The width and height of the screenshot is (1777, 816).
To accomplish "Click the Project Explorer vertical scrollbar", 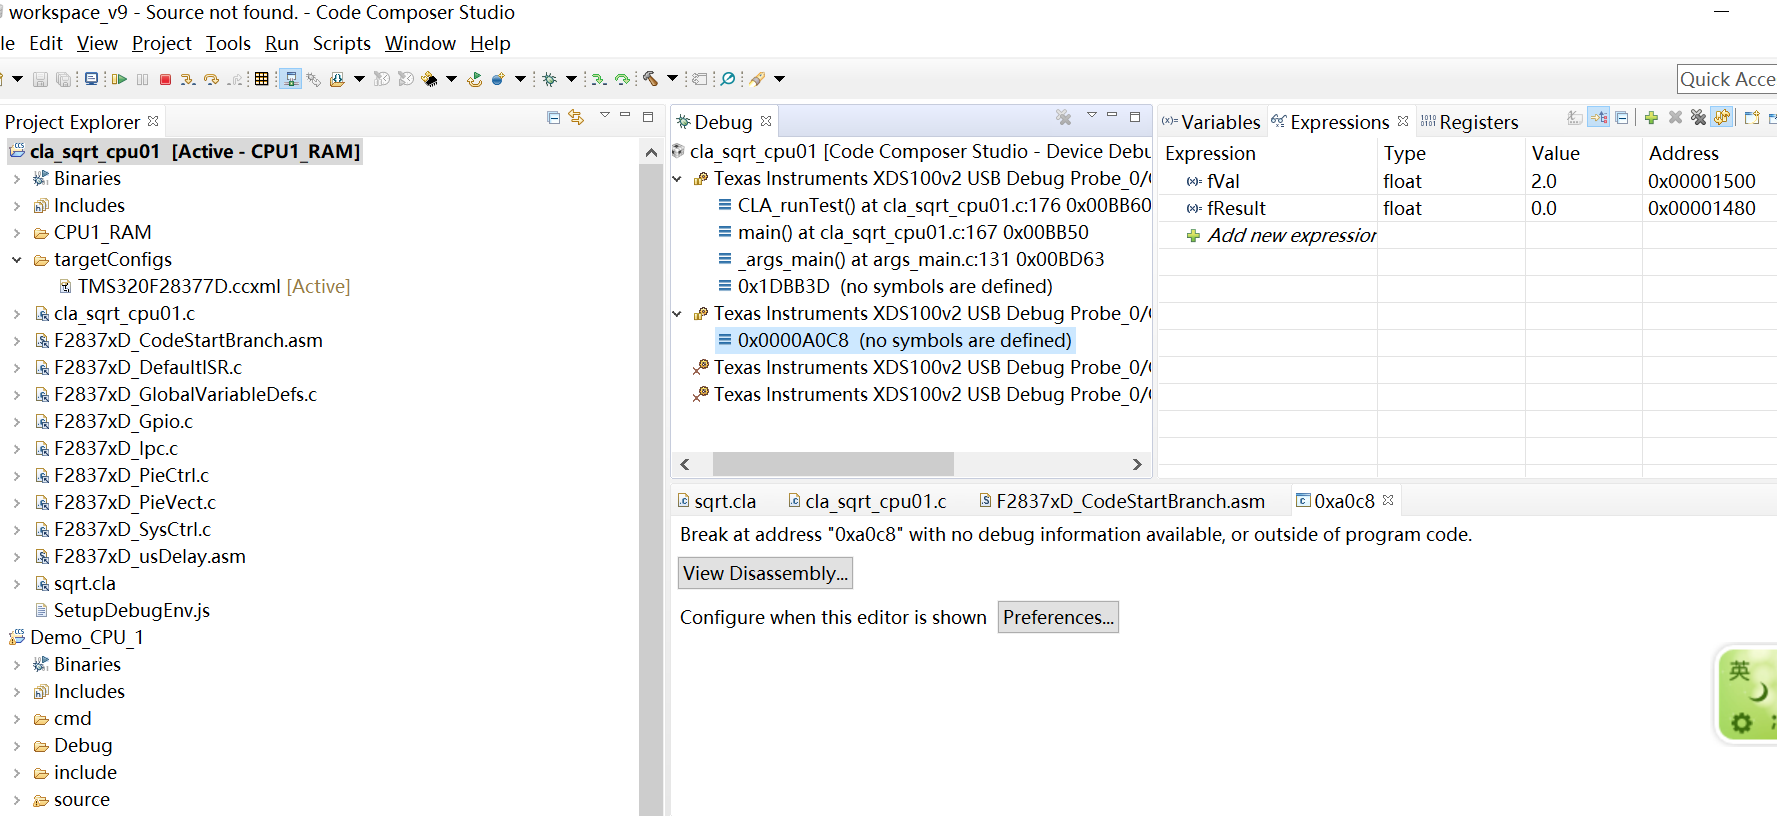I will (651, 490).
